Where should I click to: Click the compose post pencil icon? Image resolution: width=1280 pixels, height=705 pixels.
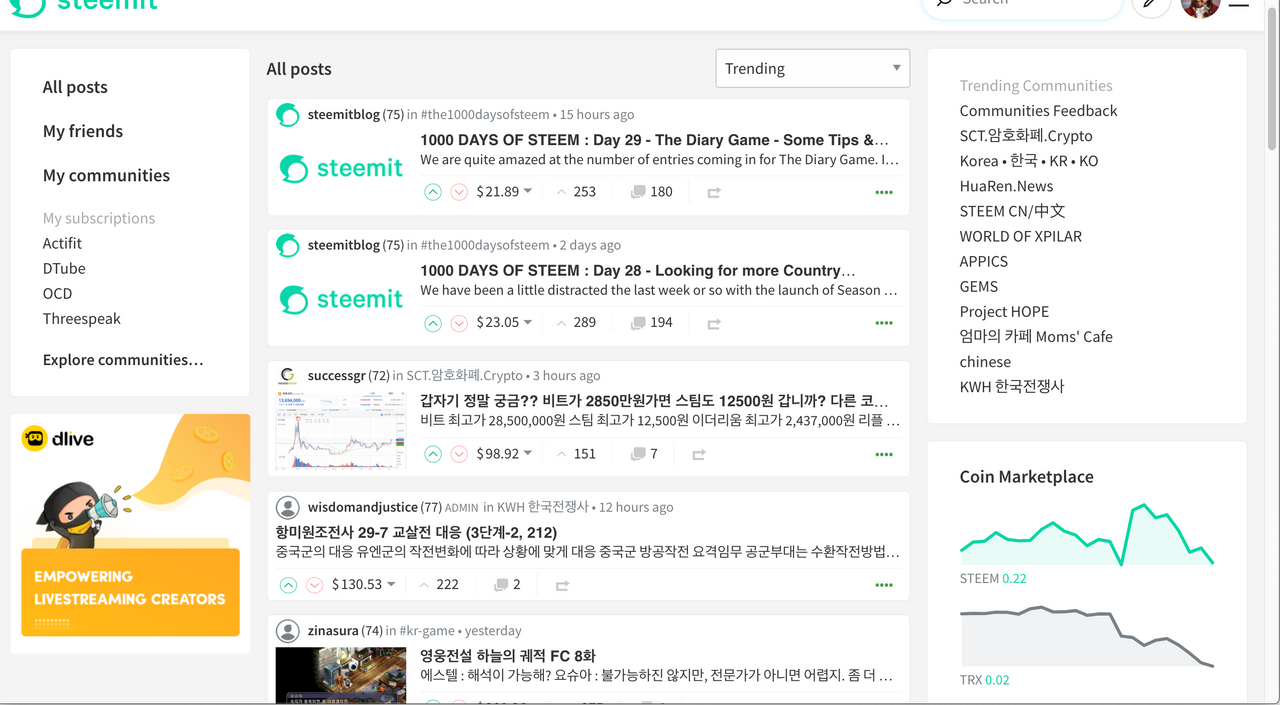coord(1151,4)
